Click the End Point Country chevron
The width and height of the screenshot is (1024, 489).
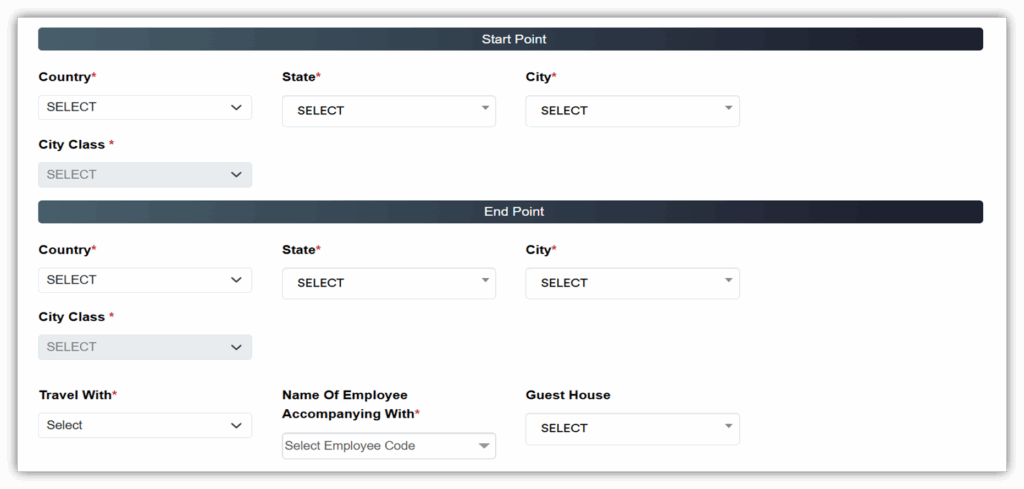click(236, 280)
